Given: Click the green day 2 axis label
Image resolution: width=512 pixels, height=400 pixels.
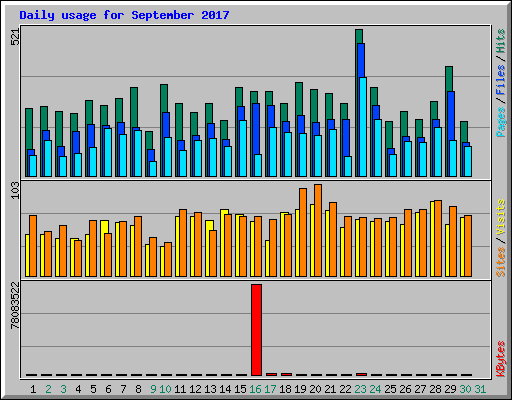Looking at the screenshot, I should pos(48,389).
